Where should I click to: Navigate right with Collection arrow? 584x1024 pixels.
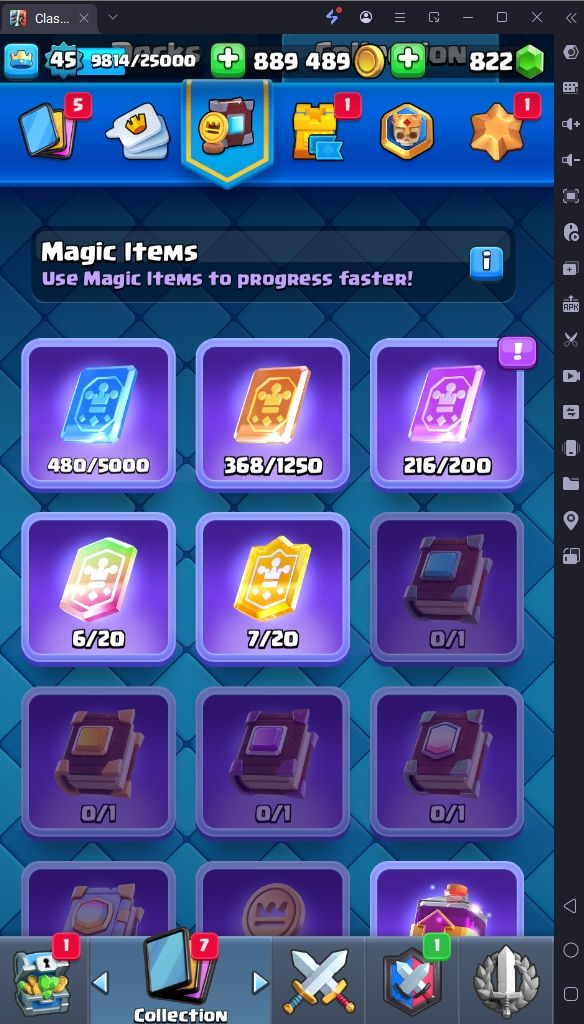(260, 982)
